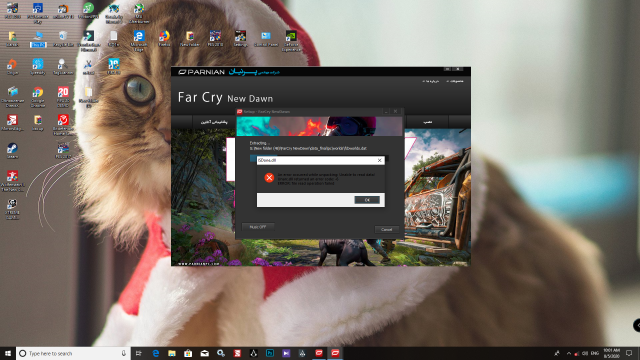Confirm the ISDone.dll error with OK
Image resolution: width=640 pixels, height=360 pixels.
367,200
